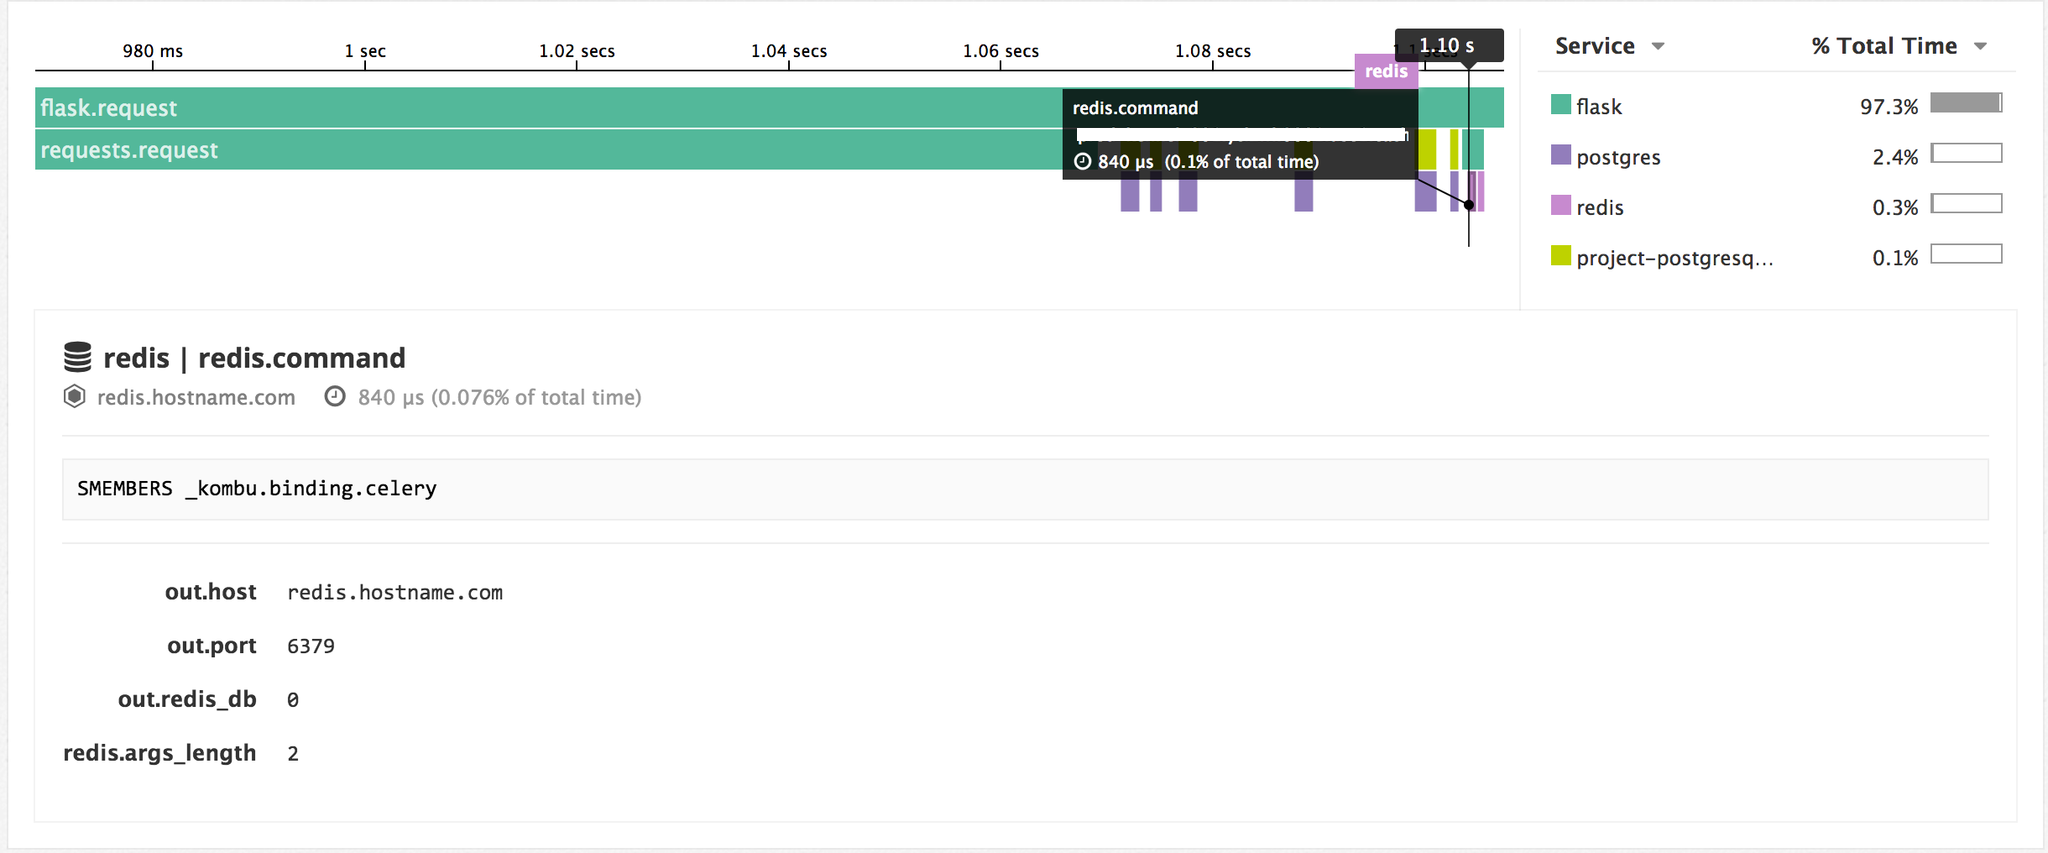This screenshot has width=2048, height=853.
Task: Click the clock icon in redis.command tooltip
Action: pos(1082,161)
